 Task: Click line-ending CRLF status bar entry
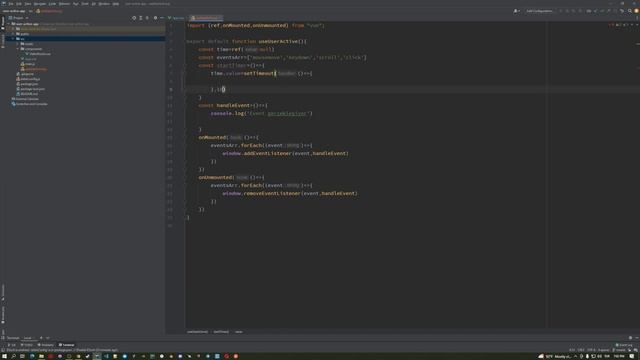[581, 350]
